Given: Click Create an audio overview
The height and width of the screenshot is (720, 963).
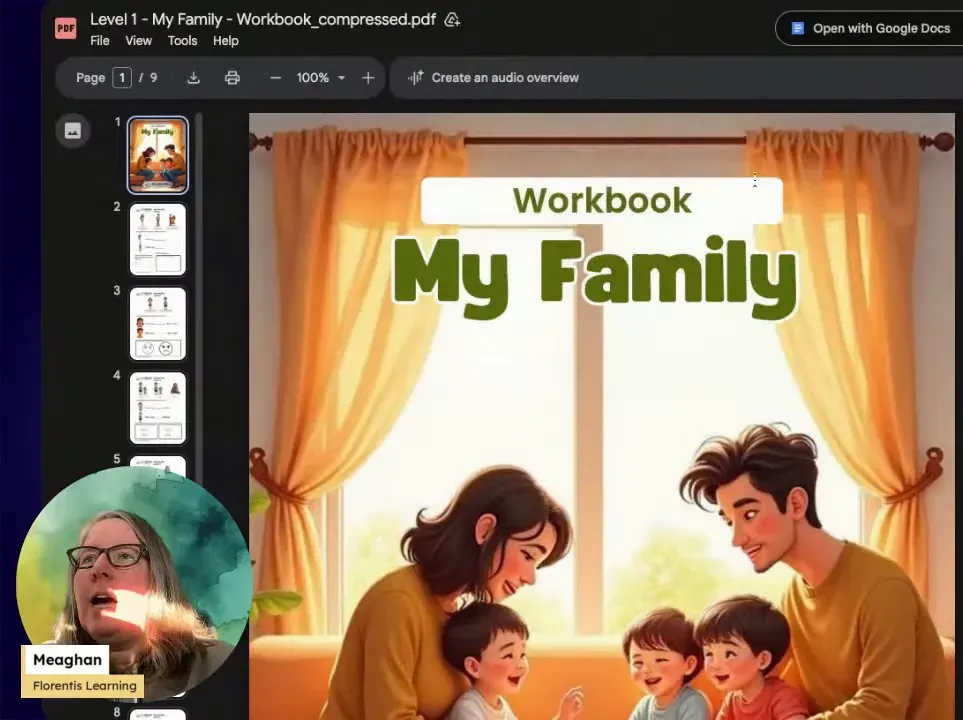Looking at the screenshot, I should coord(504,77).
